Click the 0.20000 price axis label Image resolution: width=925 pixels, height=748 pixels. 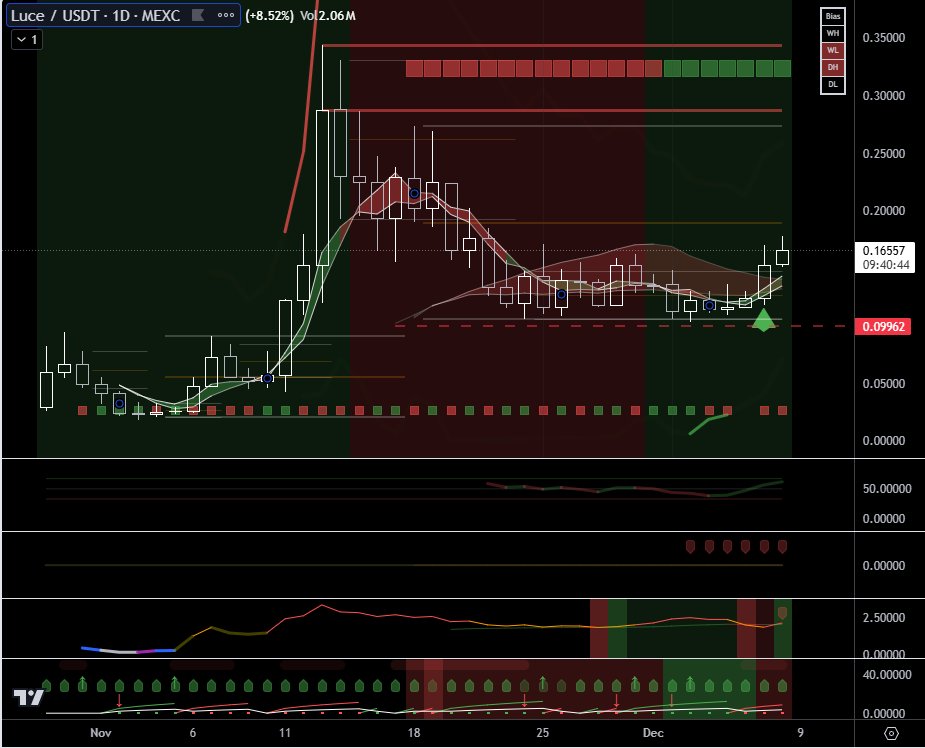(x=883, y=211)
